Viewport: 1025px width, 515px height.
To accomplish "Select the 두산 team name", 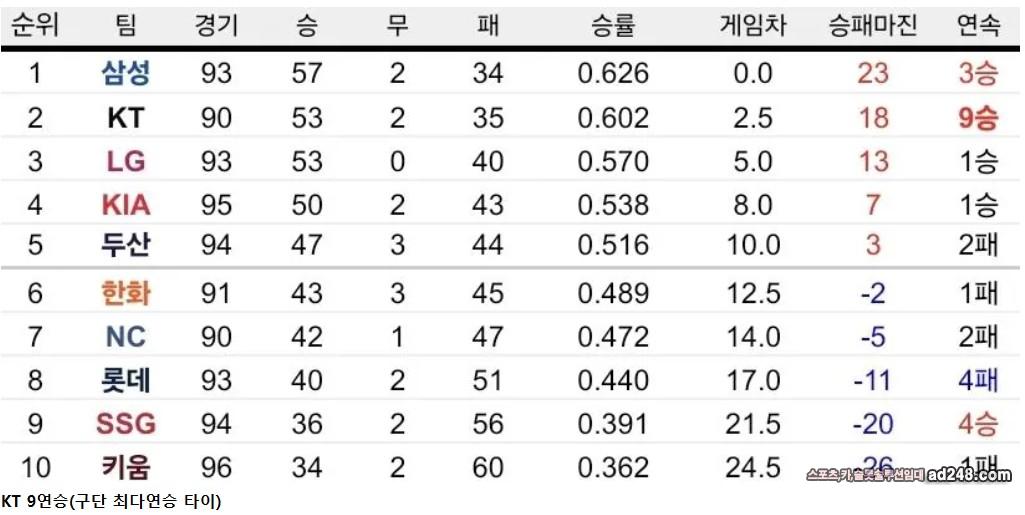I will point(126,244).
